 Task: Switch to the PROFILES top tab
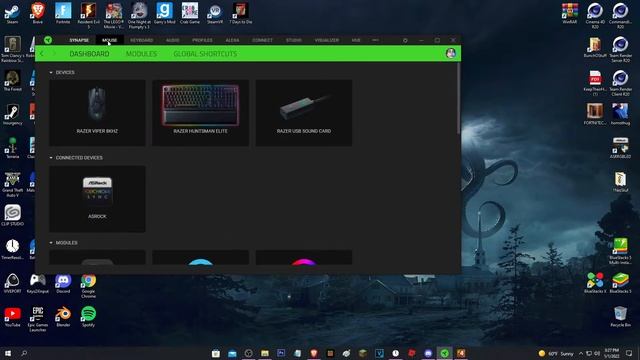(202, 40)
